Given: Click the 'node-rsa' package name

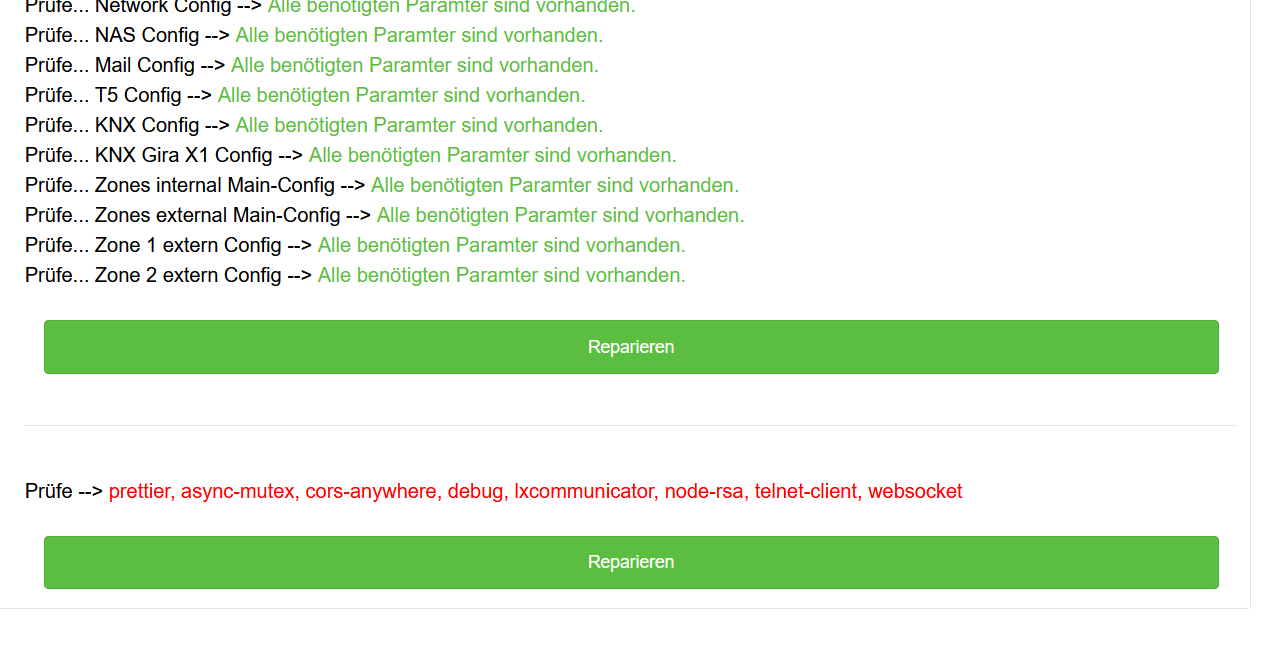Looking at the screenshot, I should (704, 492).
